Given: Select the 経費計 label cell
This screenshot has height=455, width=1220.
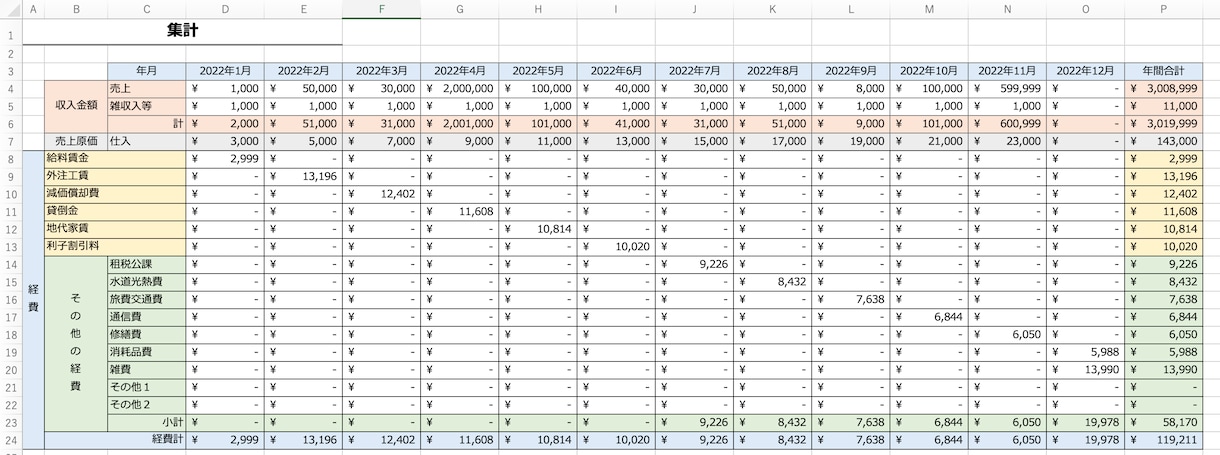Looking at the screenshot, I should pos(115,439).
